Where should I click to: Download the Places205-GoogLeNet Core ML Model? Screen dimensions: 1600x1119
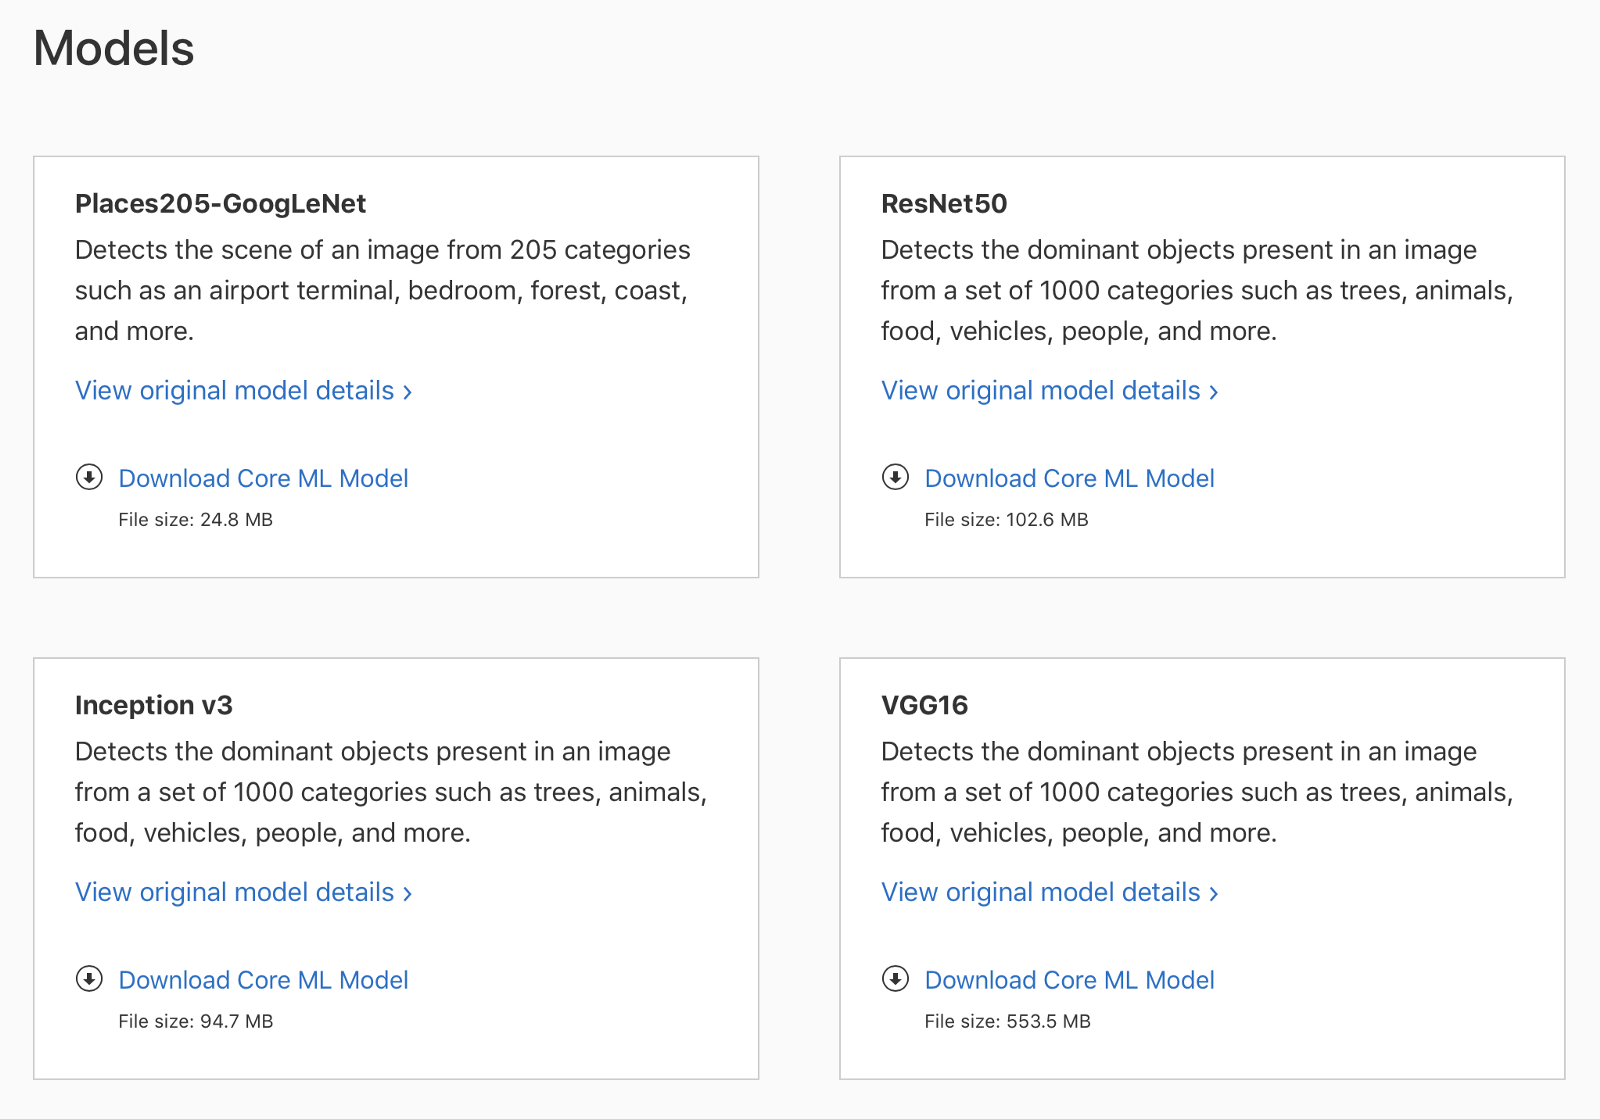263,479
